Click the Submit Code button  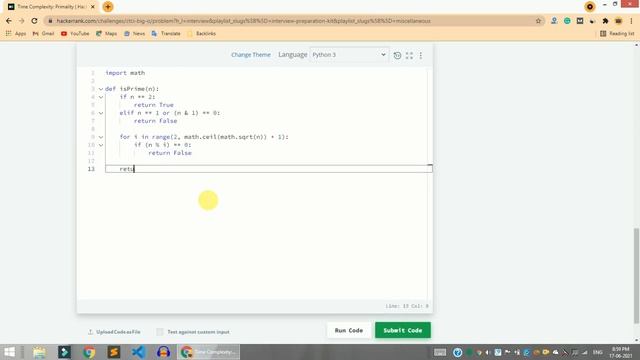tap(402, 330)
